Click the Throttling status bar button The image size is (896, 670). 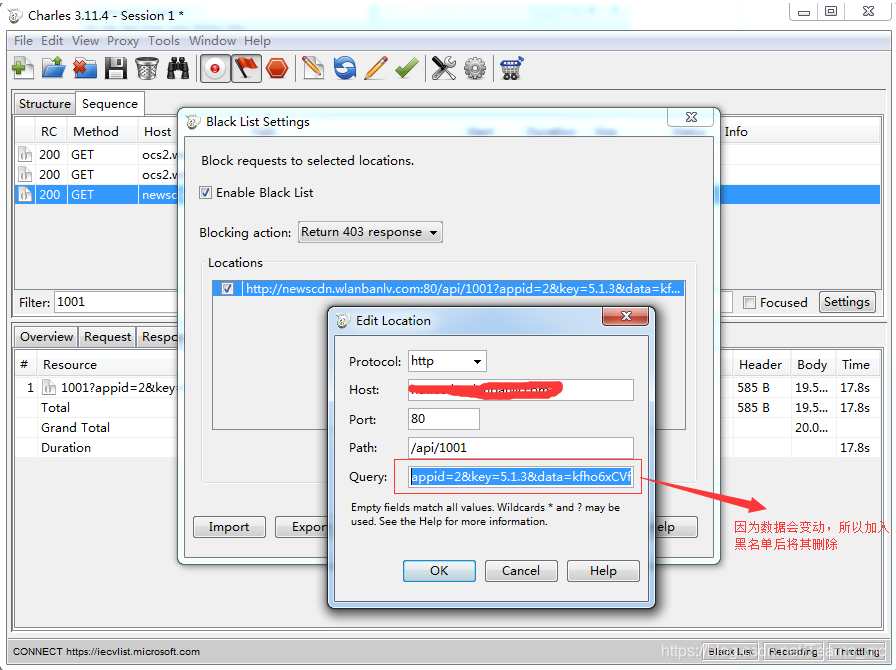pyautogui.click(x=857, y=651)
